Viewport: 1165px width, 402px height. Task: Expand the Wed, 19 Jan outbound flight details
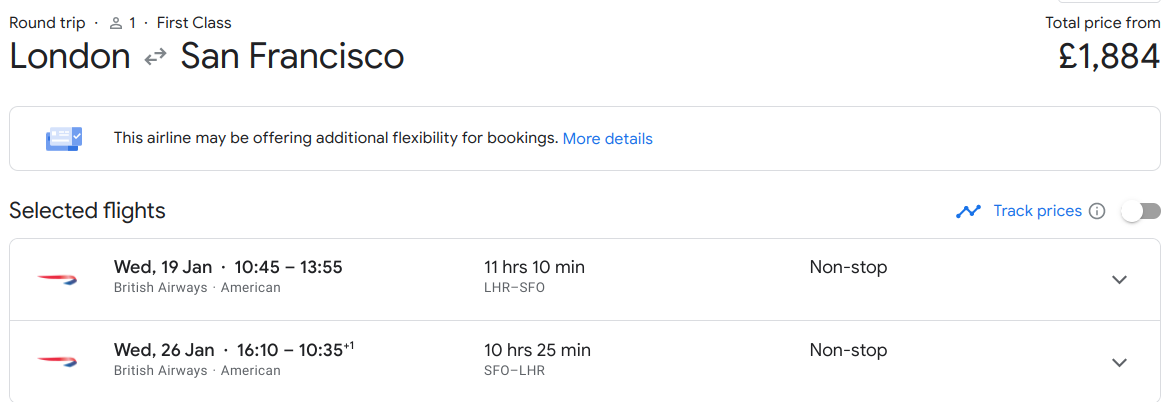(1120, 280)
